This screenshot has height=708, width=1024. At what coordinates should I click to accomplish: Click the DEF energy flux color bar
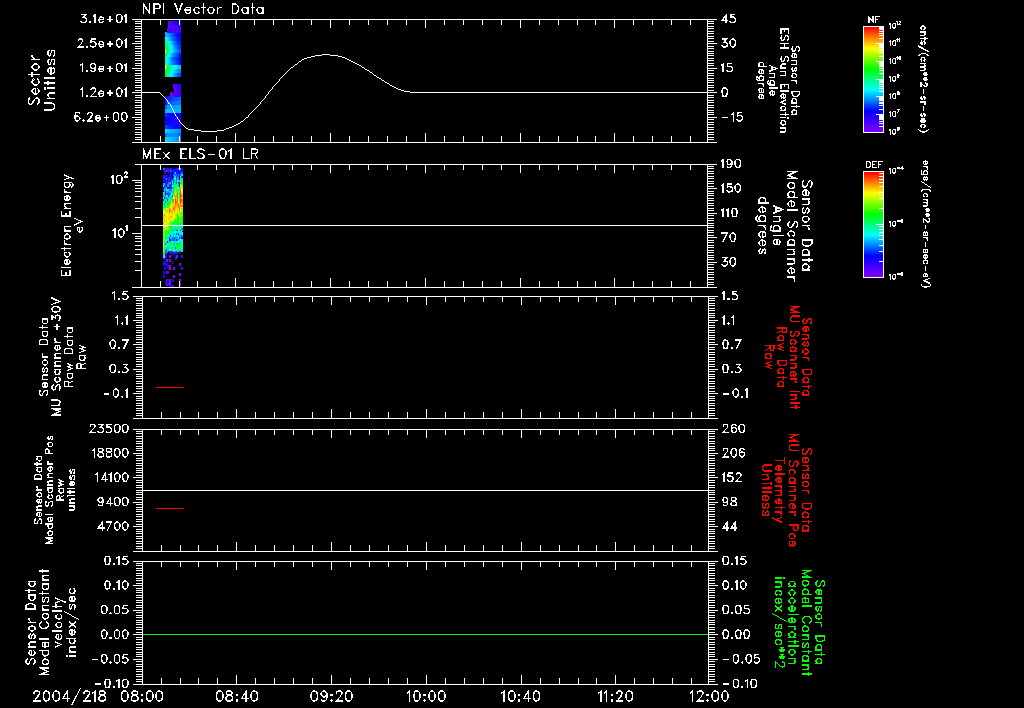(874, 224)
